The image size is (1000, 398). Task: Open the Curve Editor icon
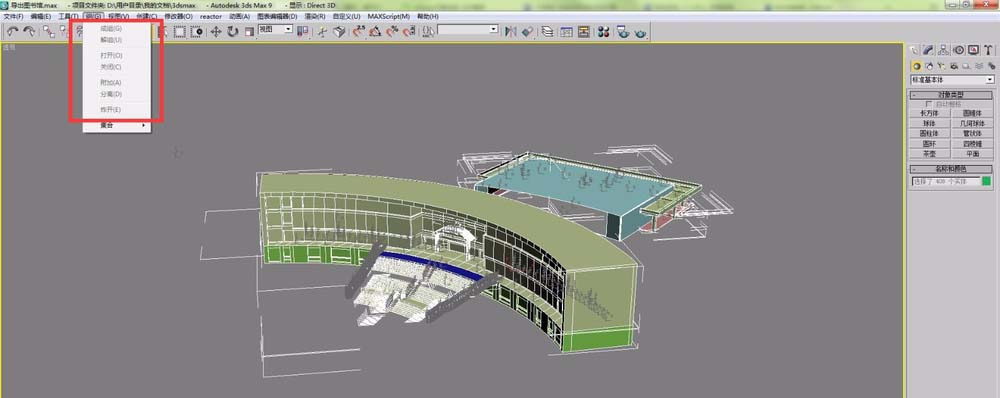pos(566,31)
